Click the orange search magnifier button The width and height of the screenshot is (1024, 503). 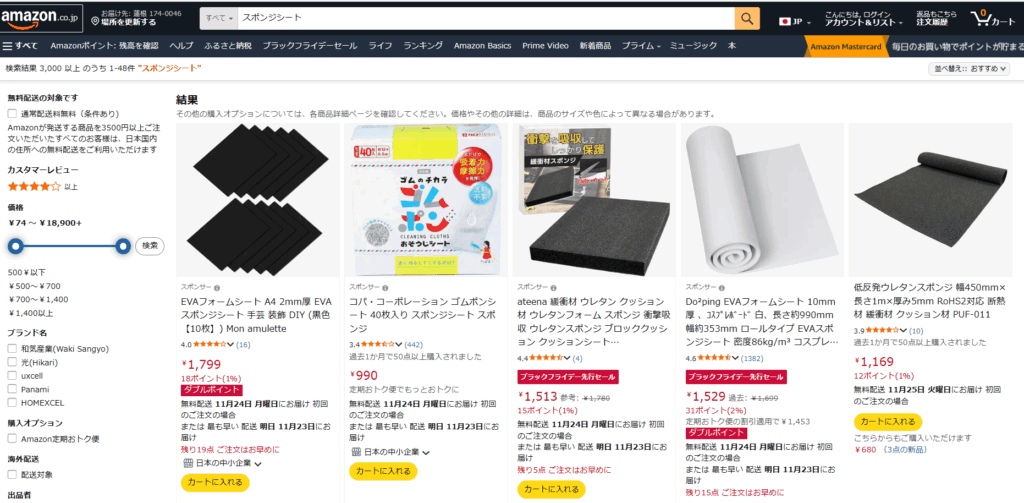pos(747,18)
